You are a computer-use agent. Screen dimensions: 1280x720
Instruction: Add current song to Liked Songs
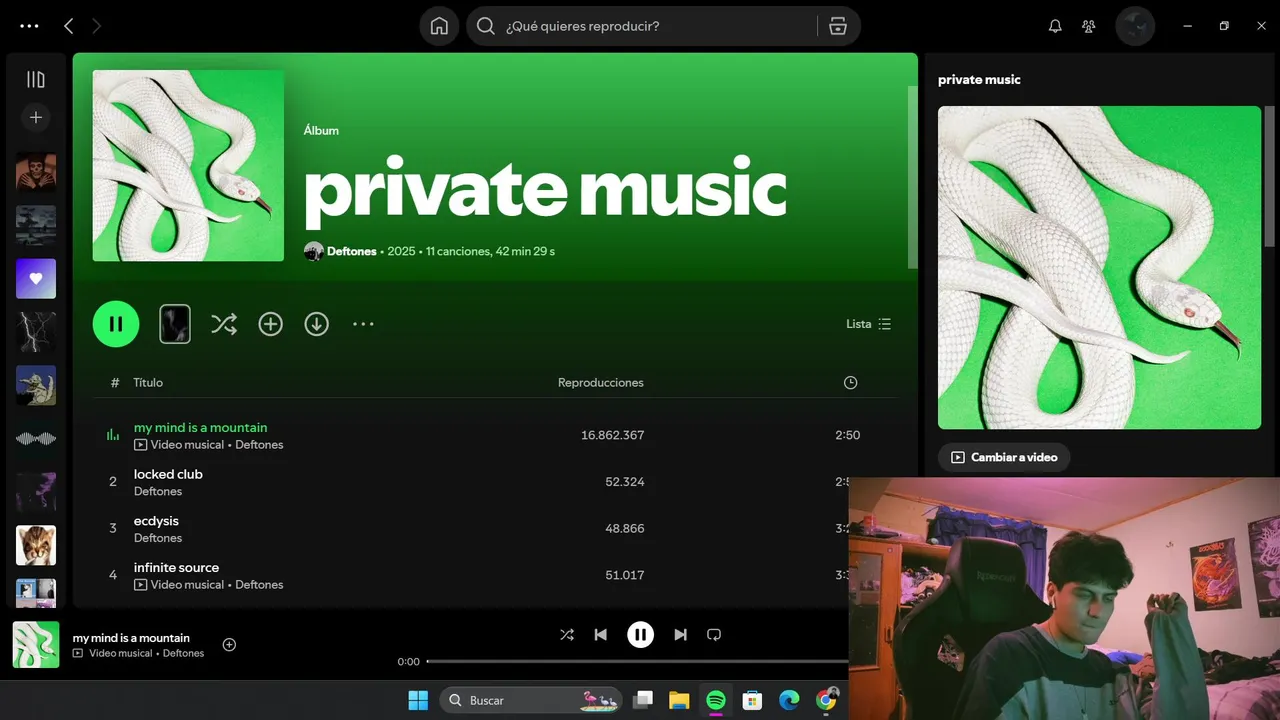[229, 645]
